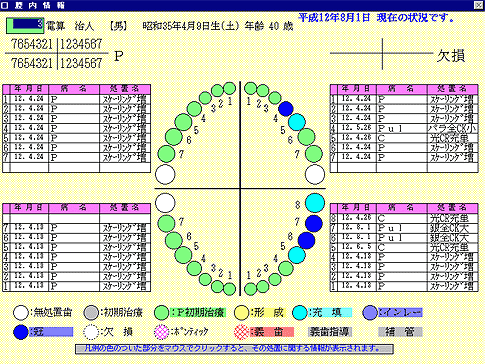Click the 補管 button
Viewport: 485px width, 364px height.
pyautogui.click(x=400, y=332)
